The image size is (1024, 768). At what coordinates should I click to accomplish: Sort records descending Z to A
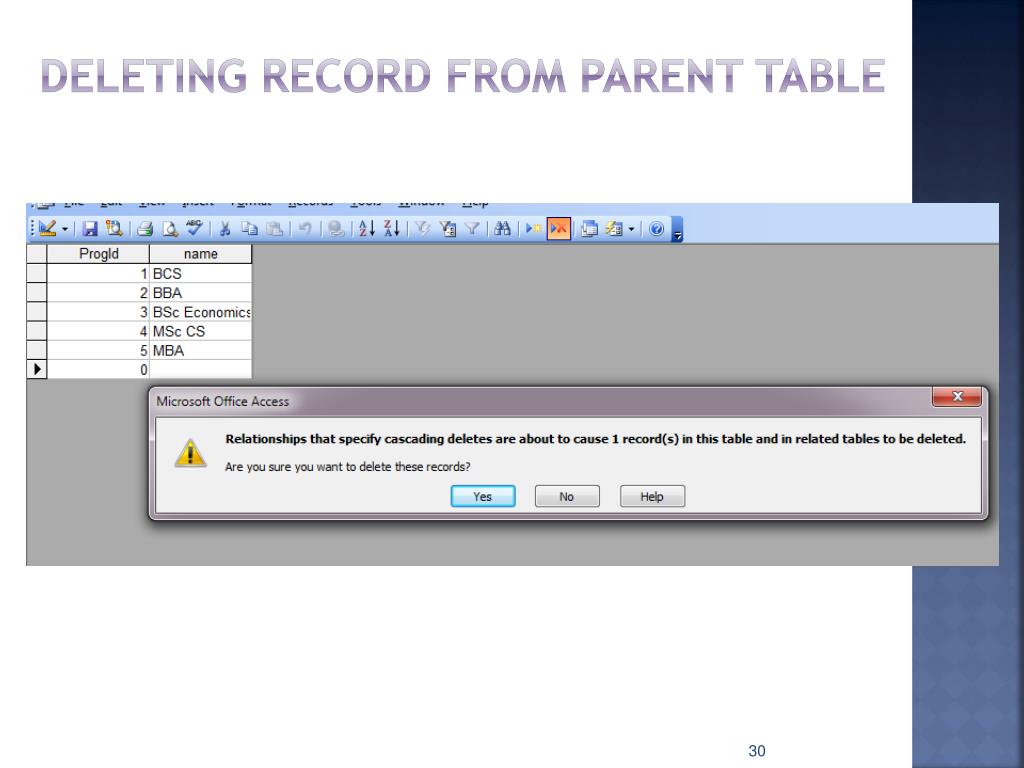pyautogui.click(x=392, y=229)
